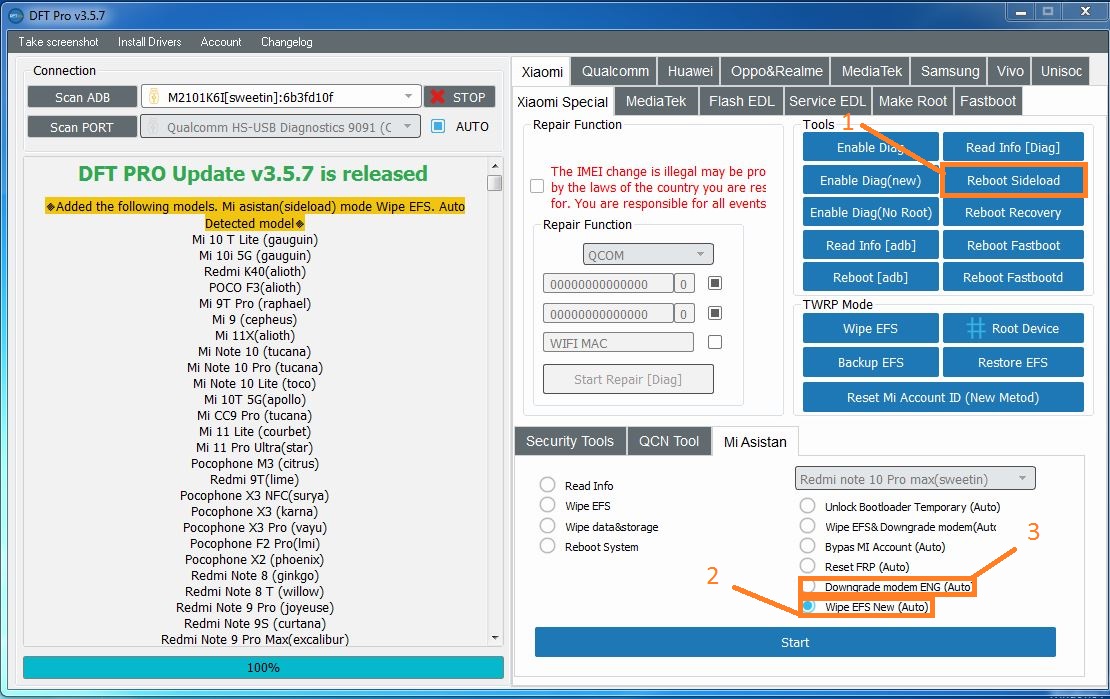Switch to the Unisoc tab
Viewport: 1110px width, 699px height.
(x=1060, y=71)
